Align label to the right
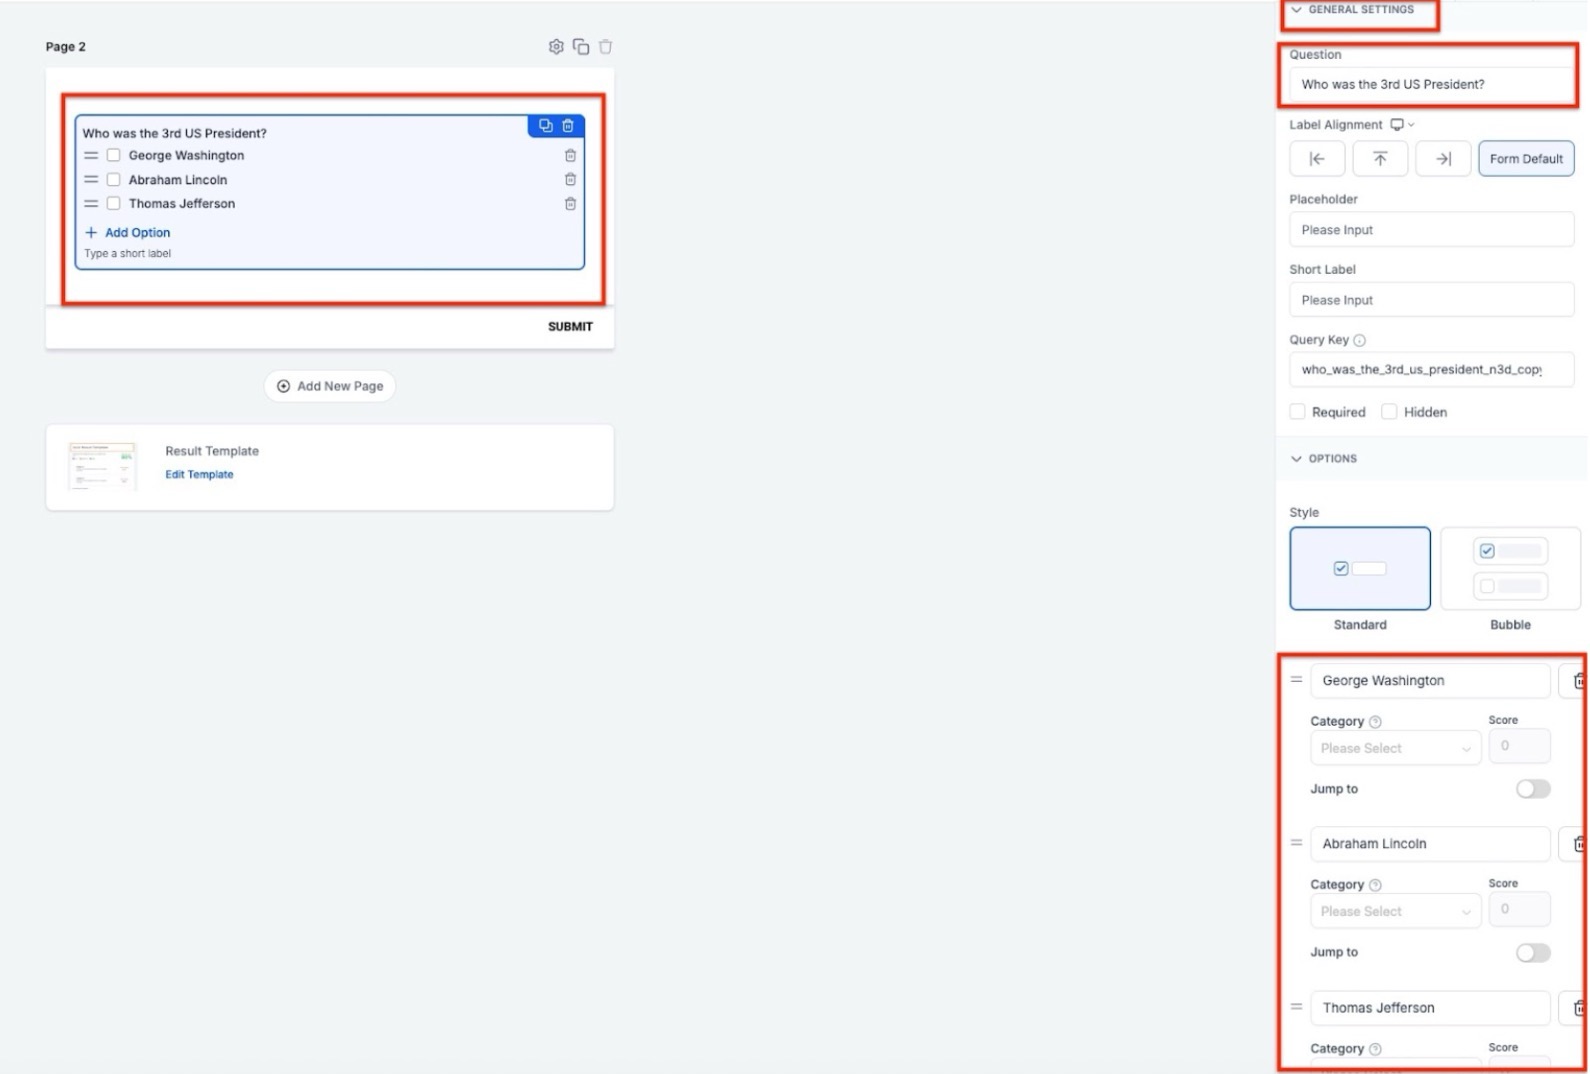This screenshot has width=1590, height=1074. 1443,159
